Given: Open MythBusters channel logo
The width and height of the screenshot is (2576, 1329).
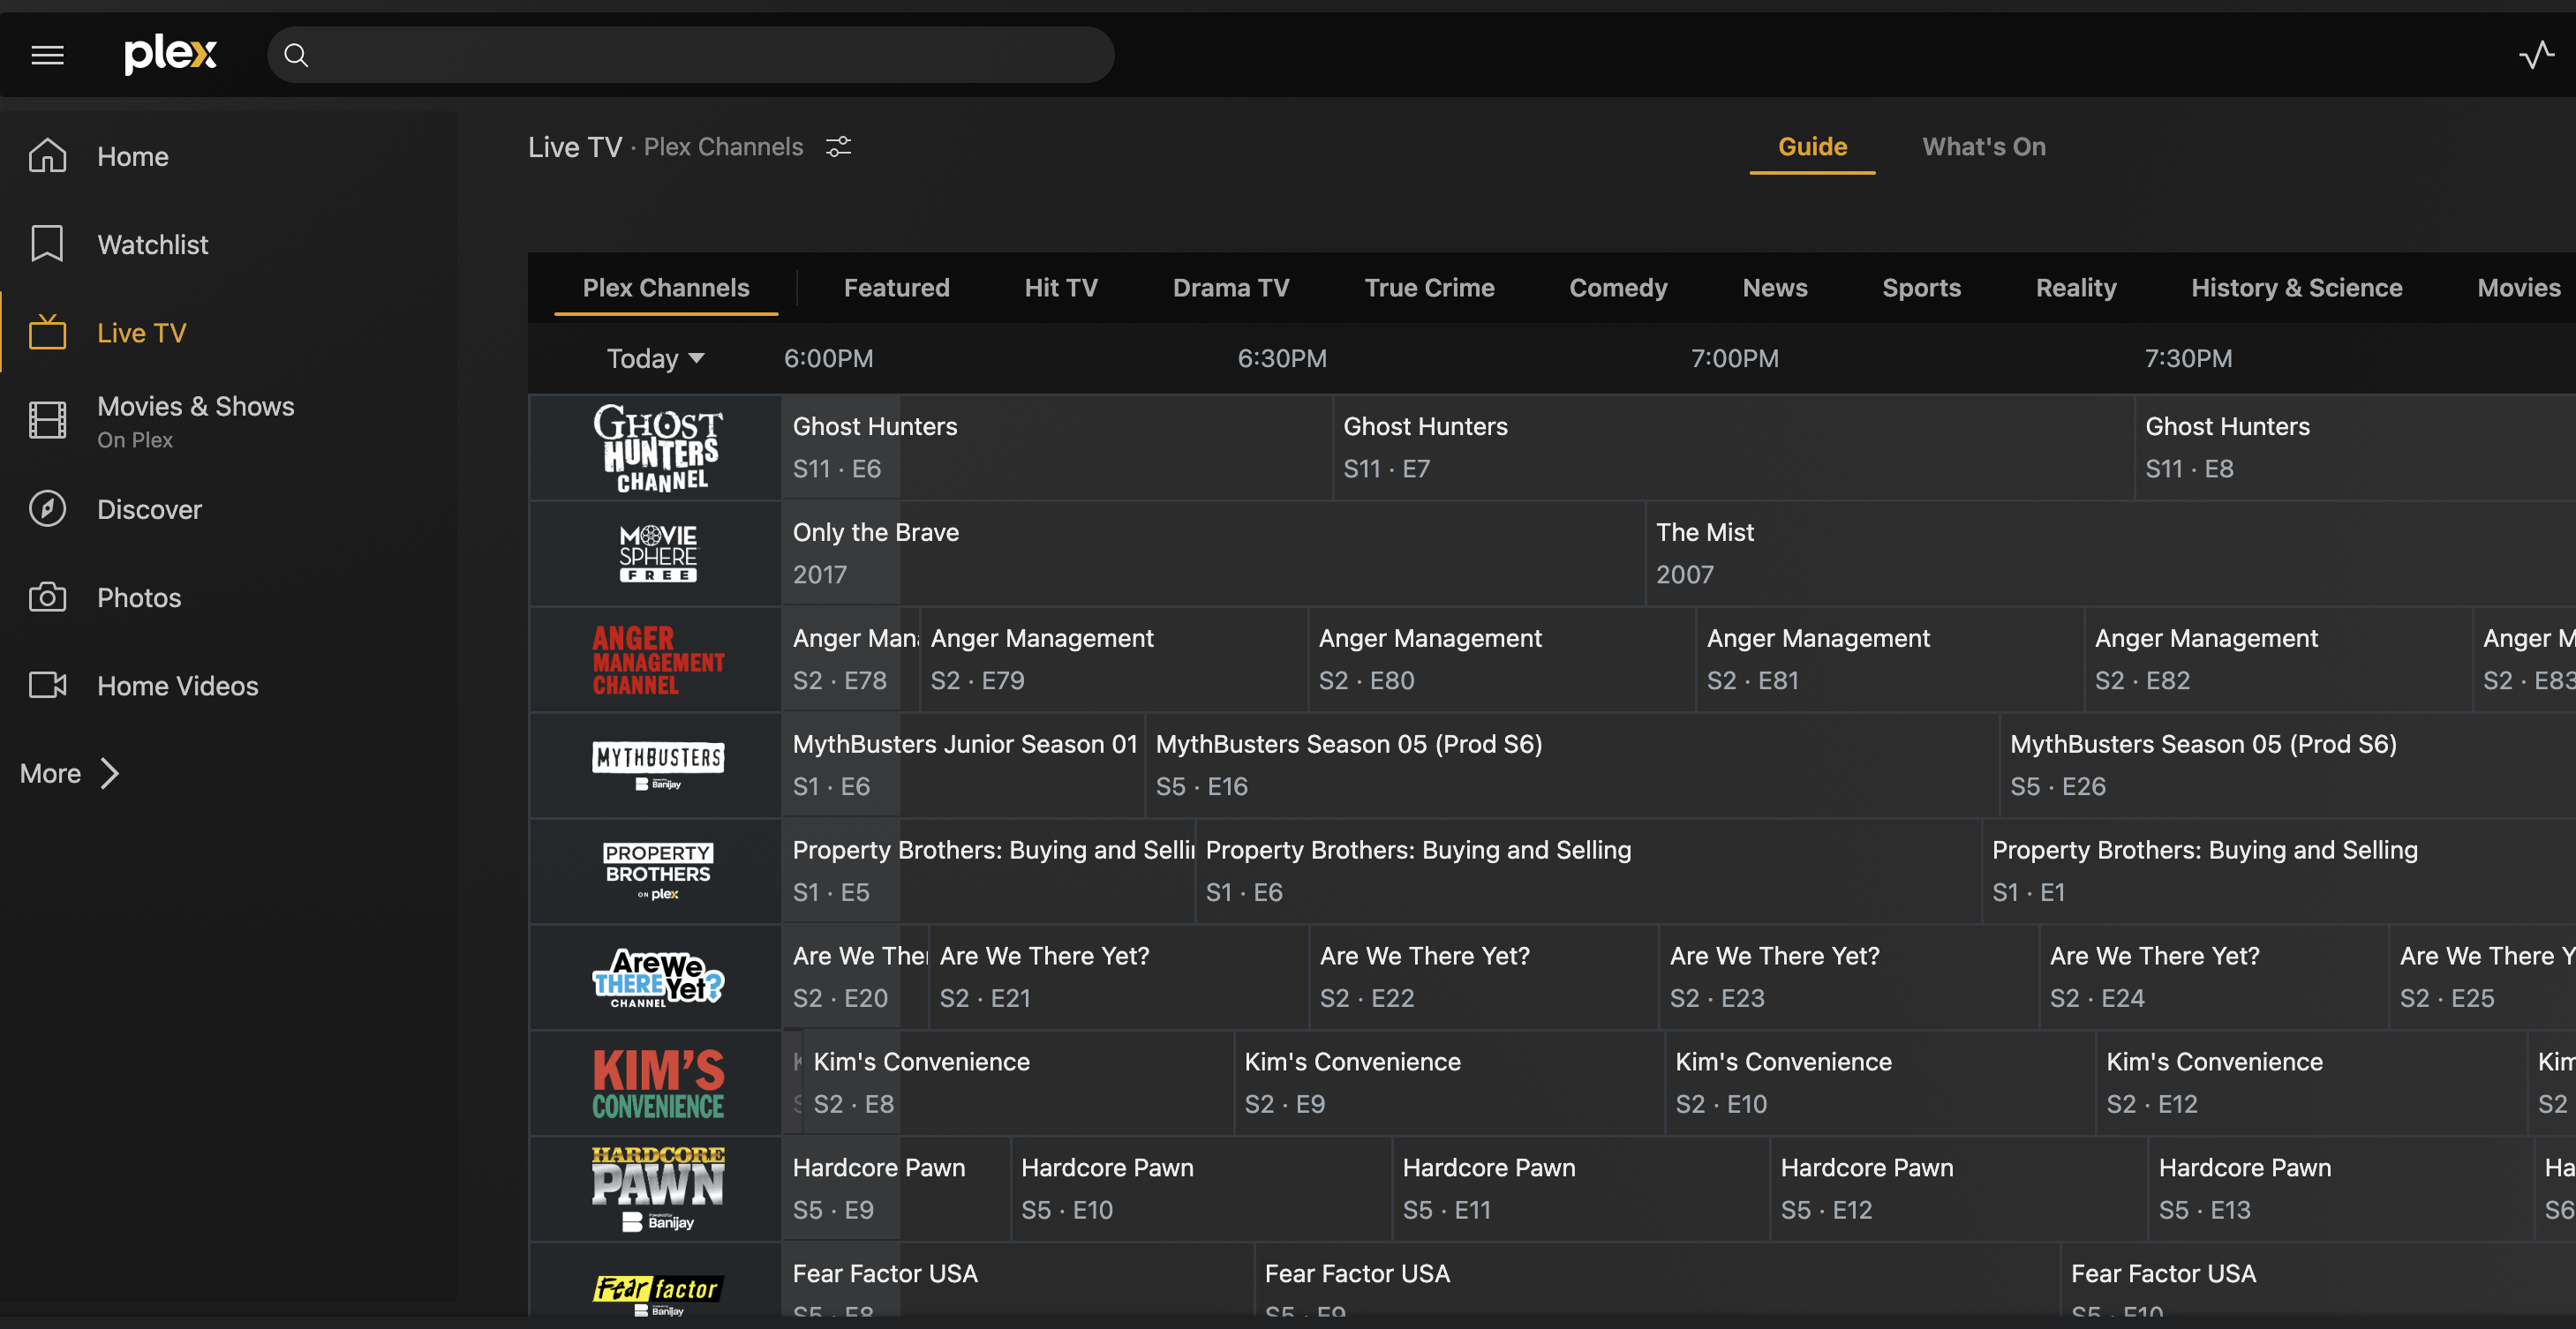Looking at the screenshot, I should coord(656,765).
